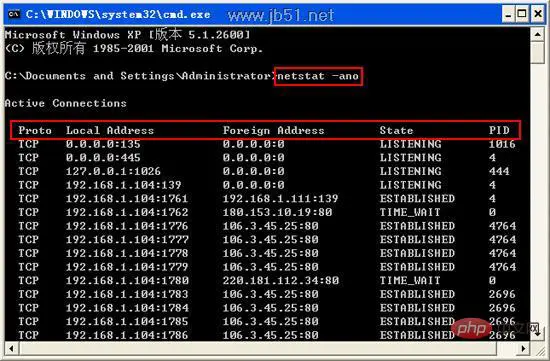Click the 127.0.0.1:1026 local address
Screen dimensions: 550x361
(113, 172)
